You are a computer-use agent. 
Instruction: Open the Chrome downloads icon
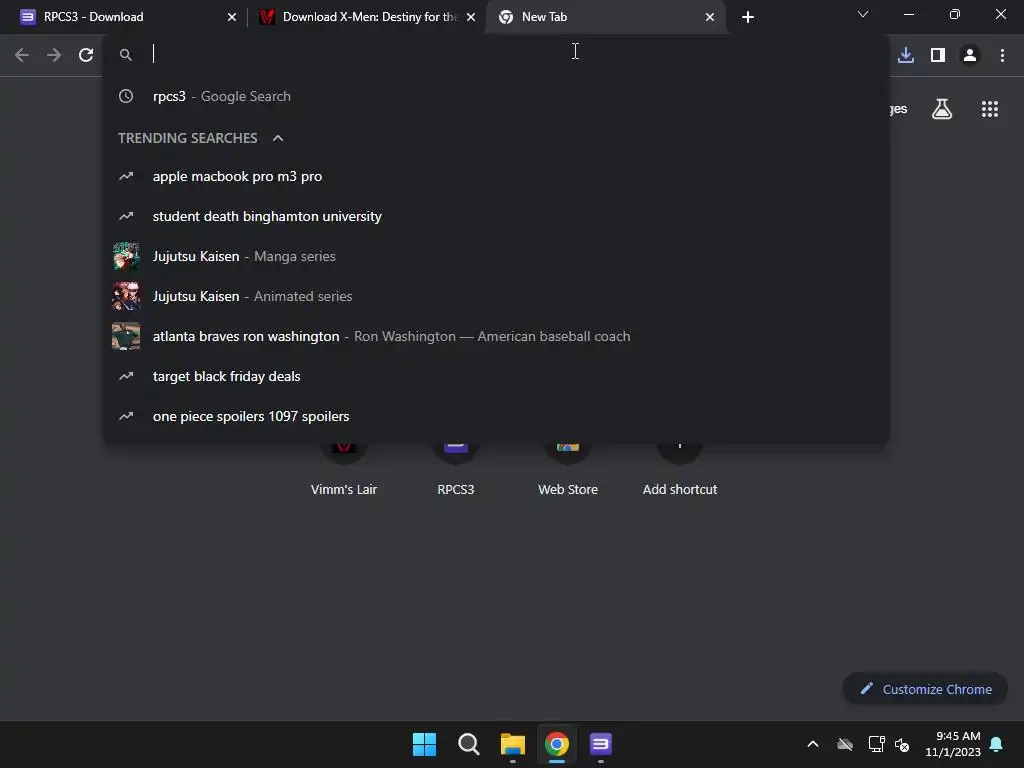click(x=906, y=55)
